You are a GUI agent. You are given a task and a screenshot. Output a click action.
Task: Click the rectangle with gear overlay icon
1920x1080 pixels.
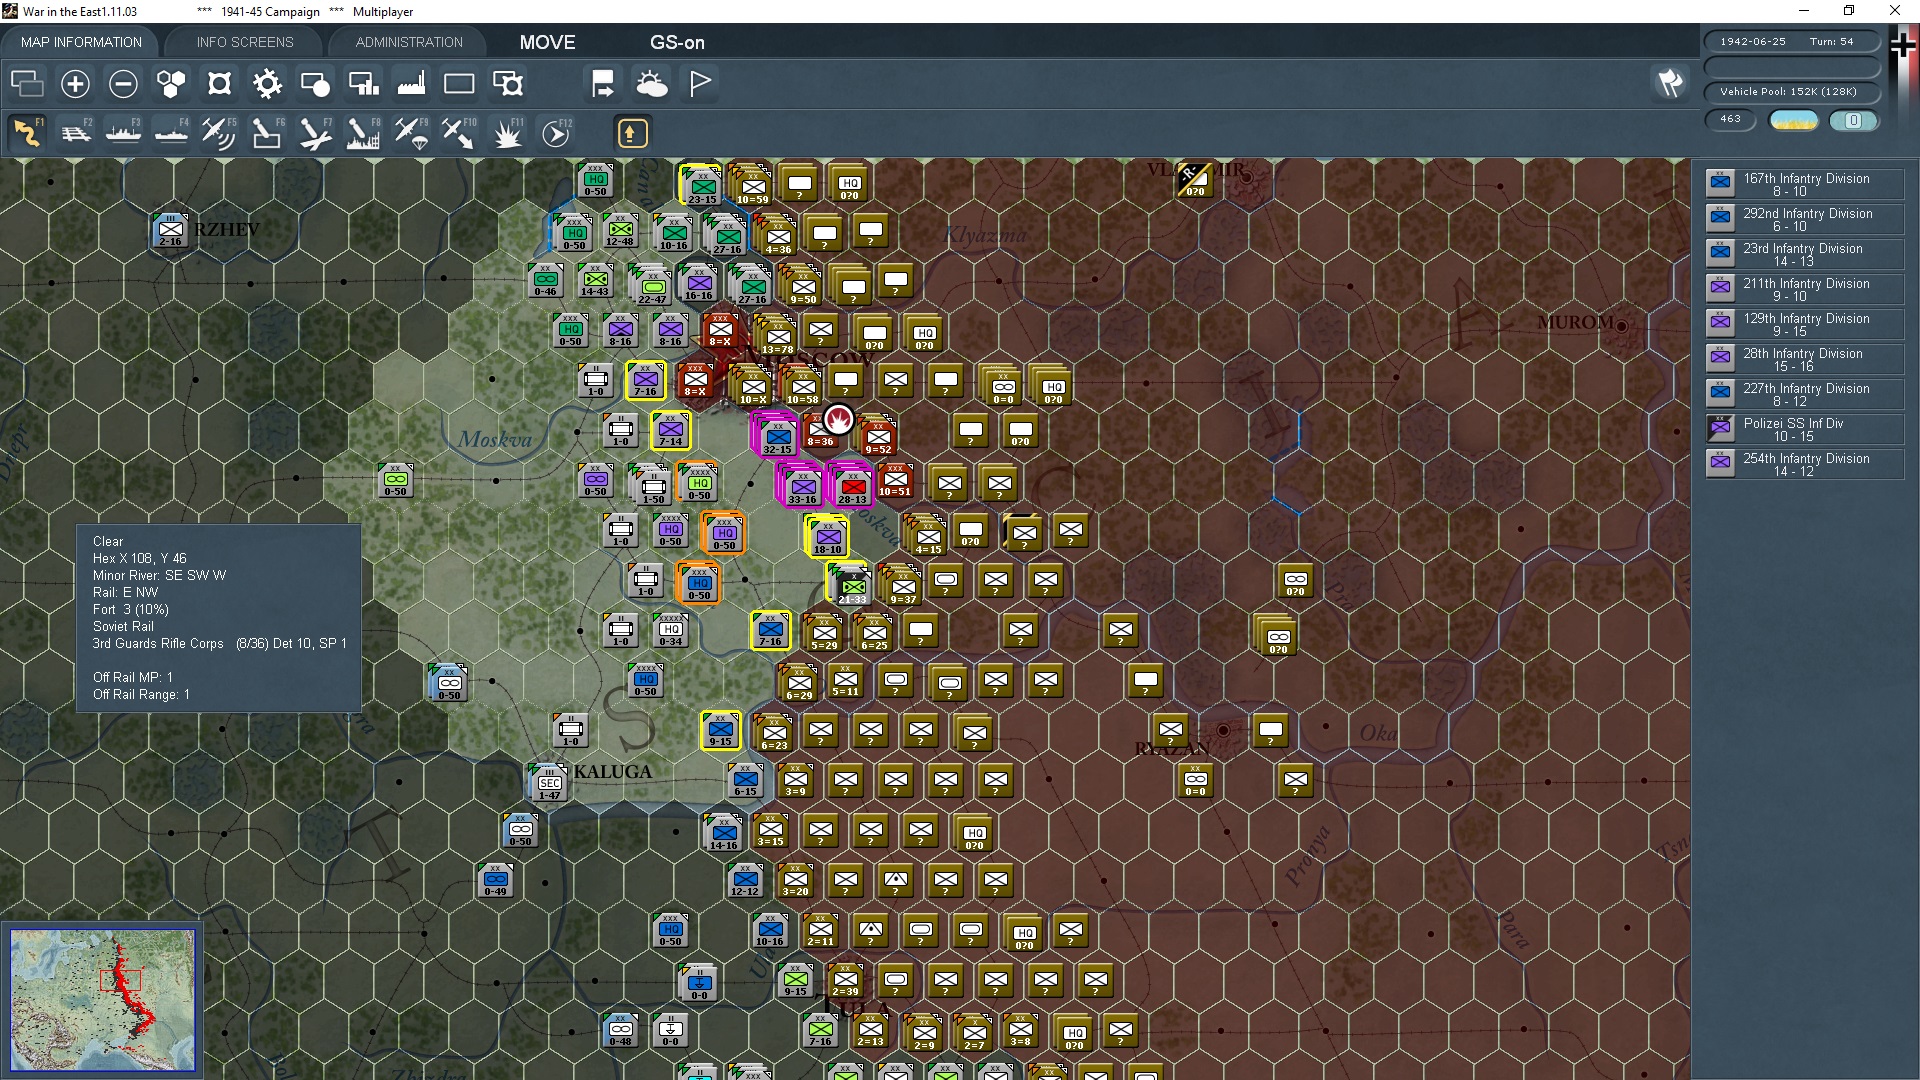click(508, 84)
